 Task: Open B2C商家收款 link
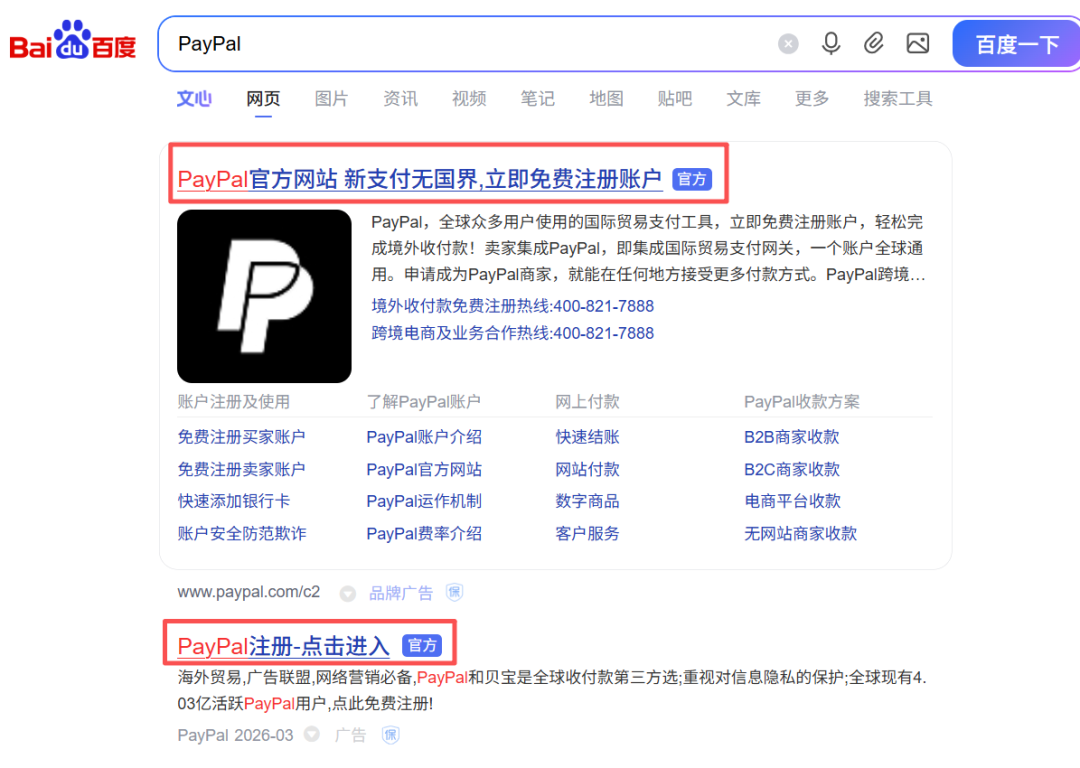coord(791,469)
